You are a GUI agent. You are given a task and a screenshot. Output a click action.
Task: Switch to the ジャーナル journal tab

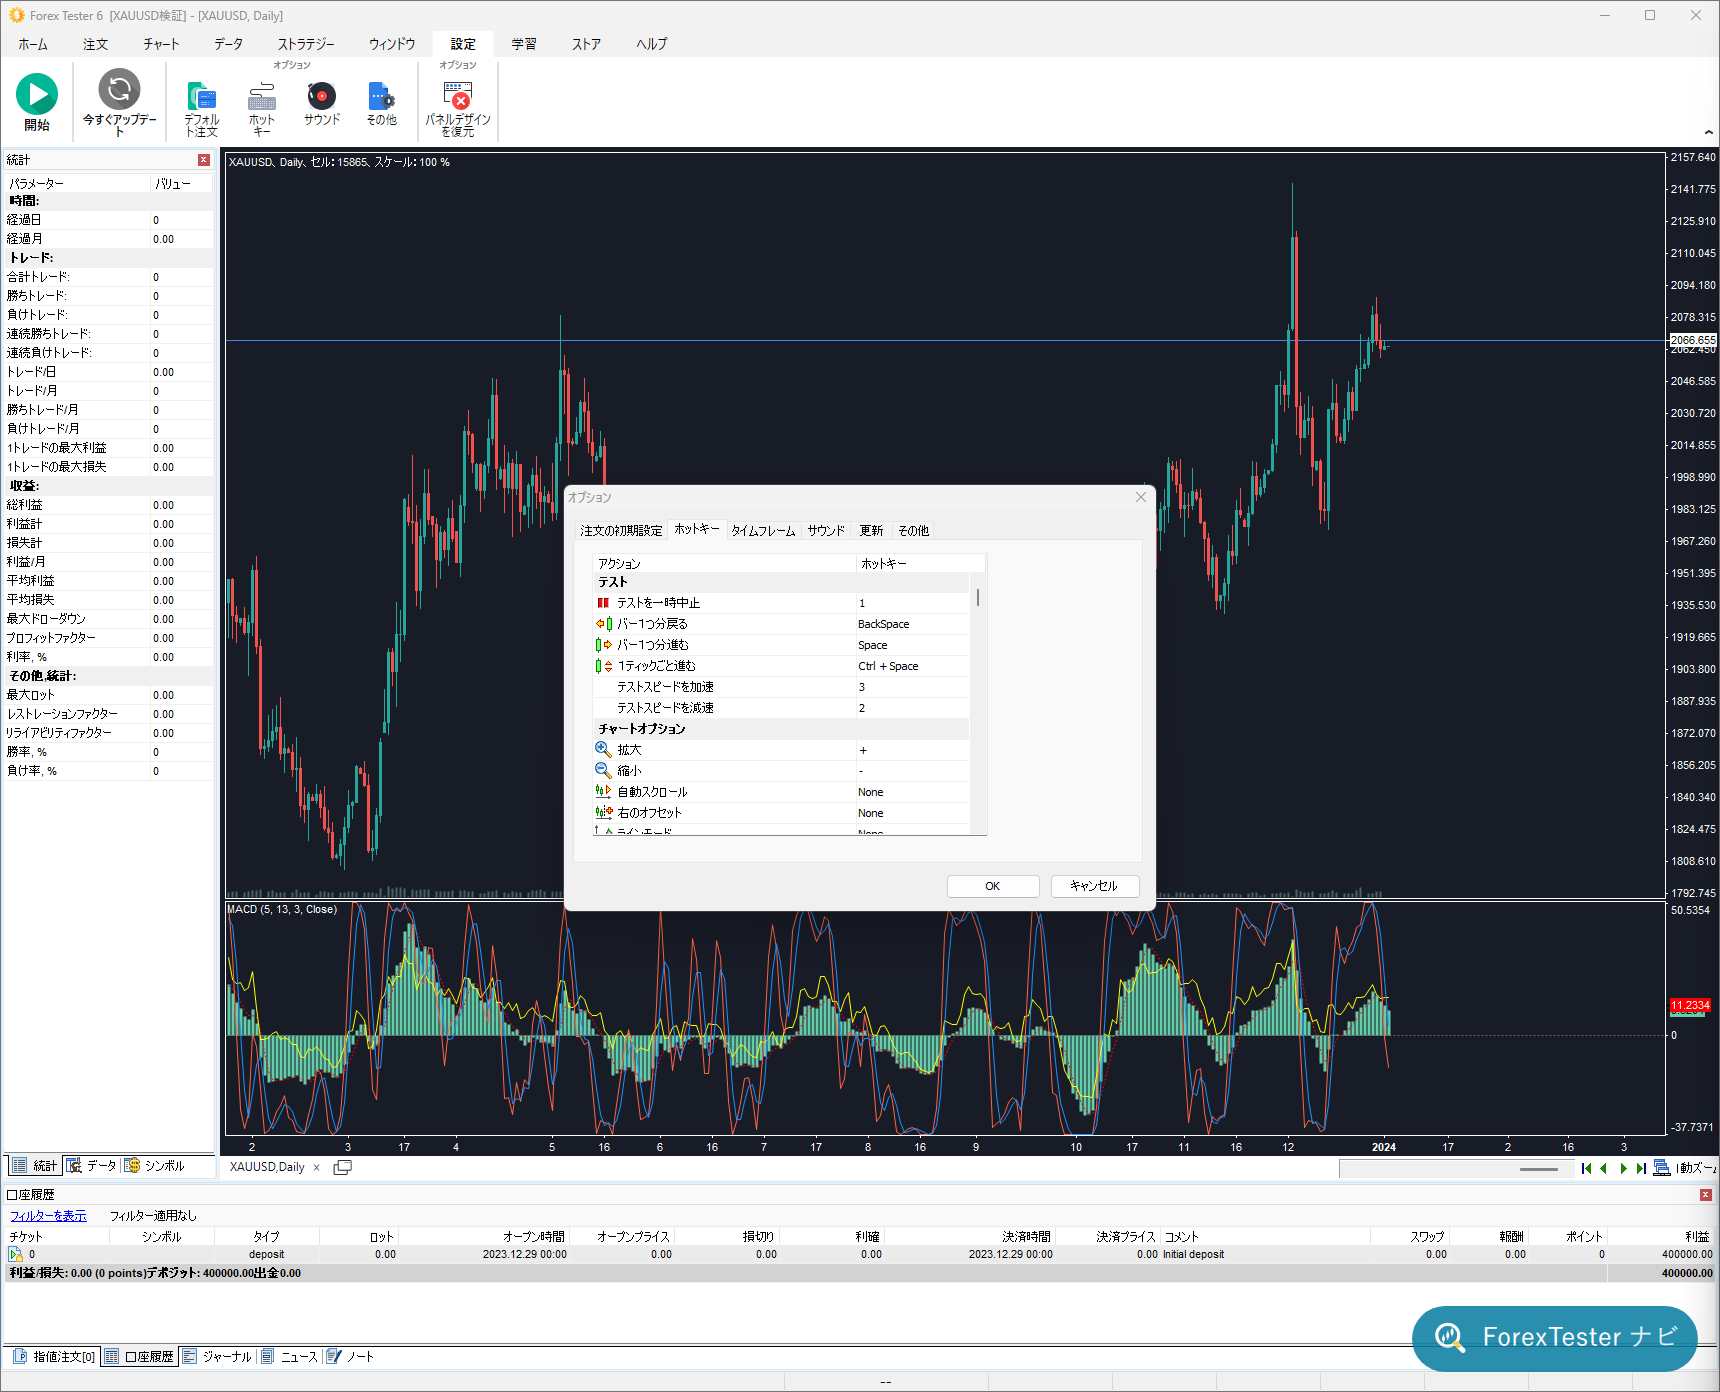(217, 1357)
